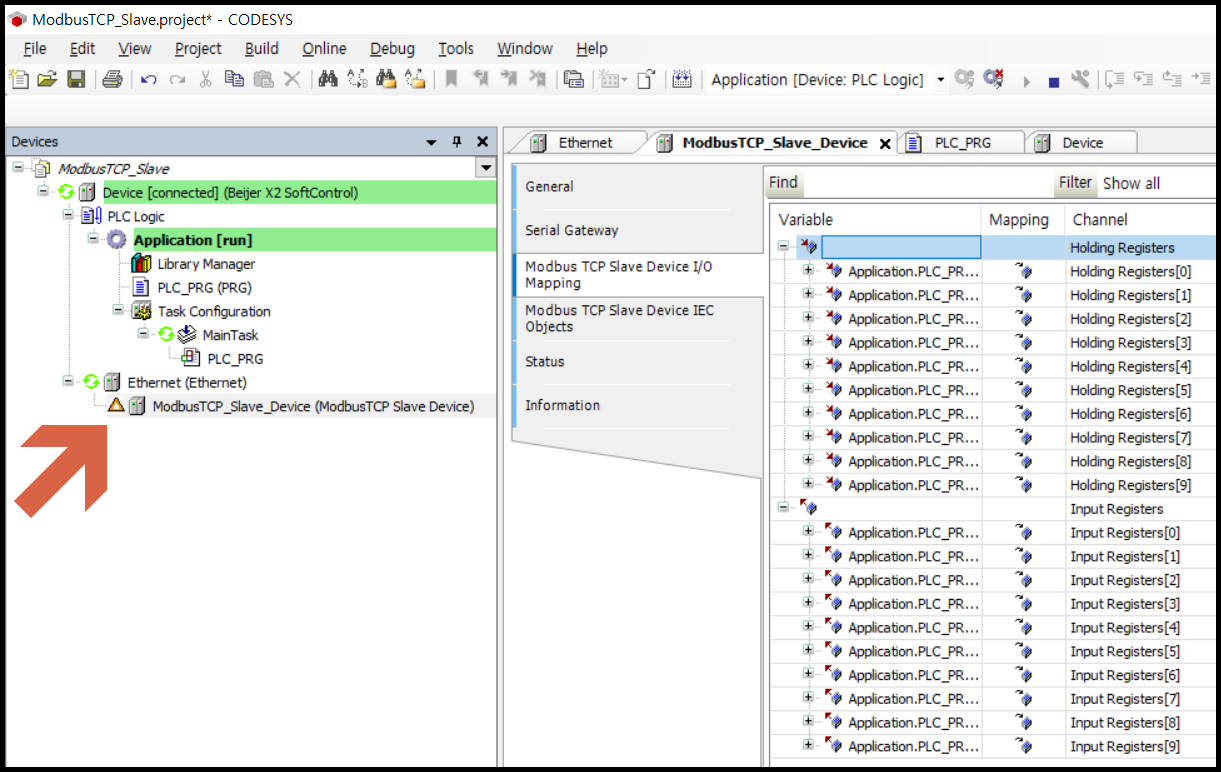Viewport: 1221px width, 772px height.
Task: Click the Toggle Bookmark icon
Action: point(451,79)
